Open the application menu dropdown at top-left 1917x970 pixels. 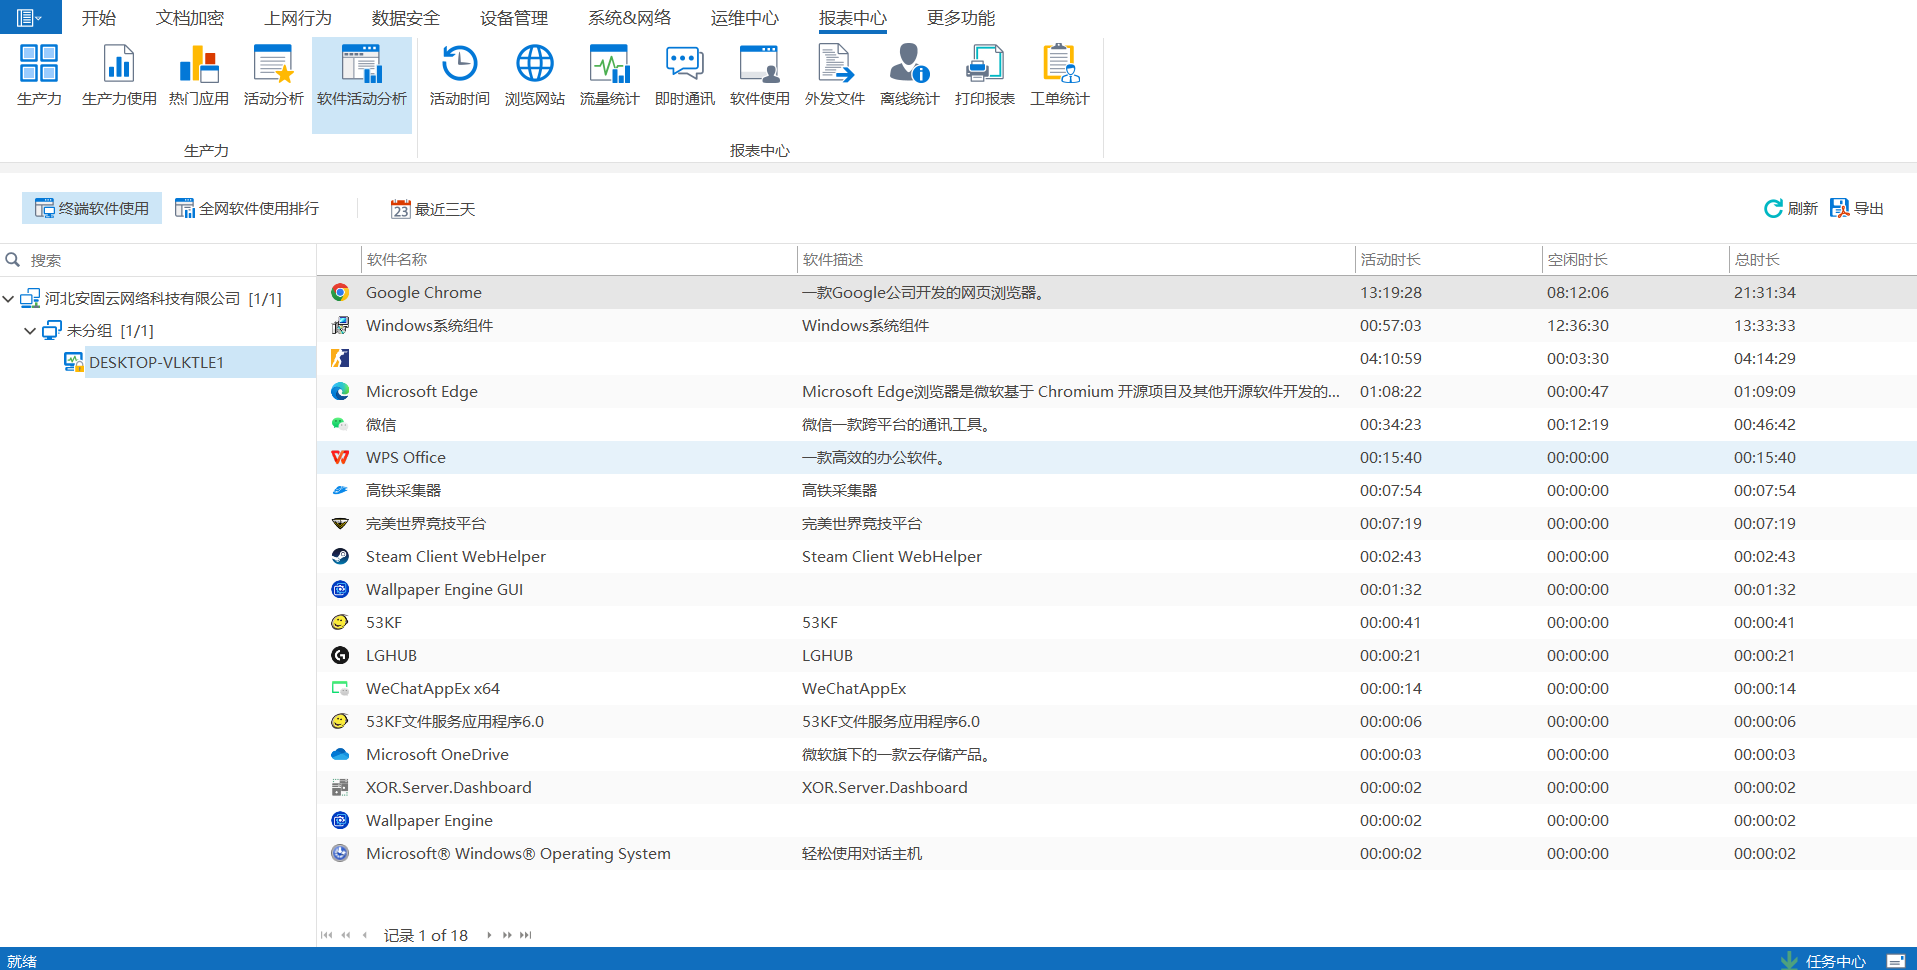(x=29, y=17)
